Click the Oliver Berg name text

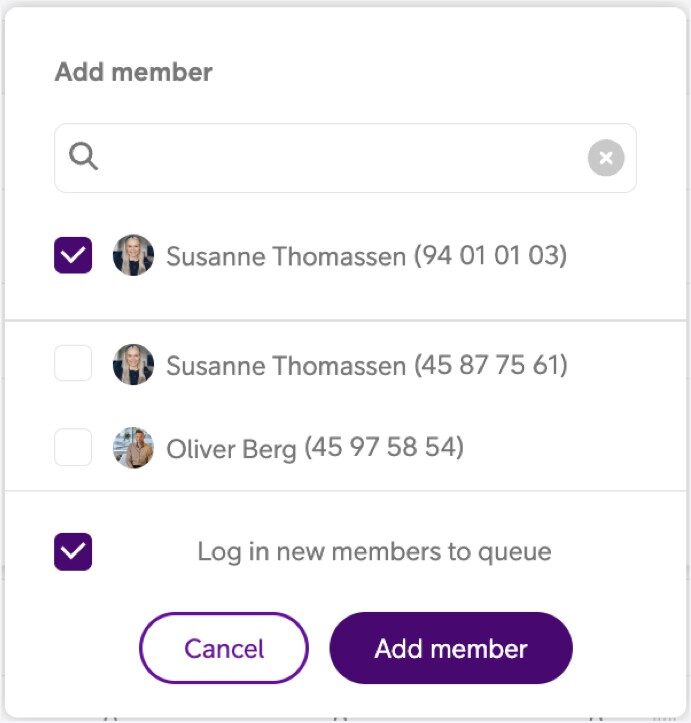pyautogui.click(x=231, y=449)
